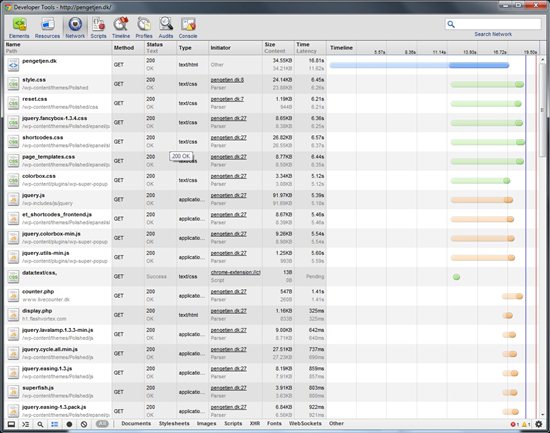Image resolution: width=550 pixels, height=433 pixels.
Task: Sort by the Method column header
Action: [x=128, y=48]
